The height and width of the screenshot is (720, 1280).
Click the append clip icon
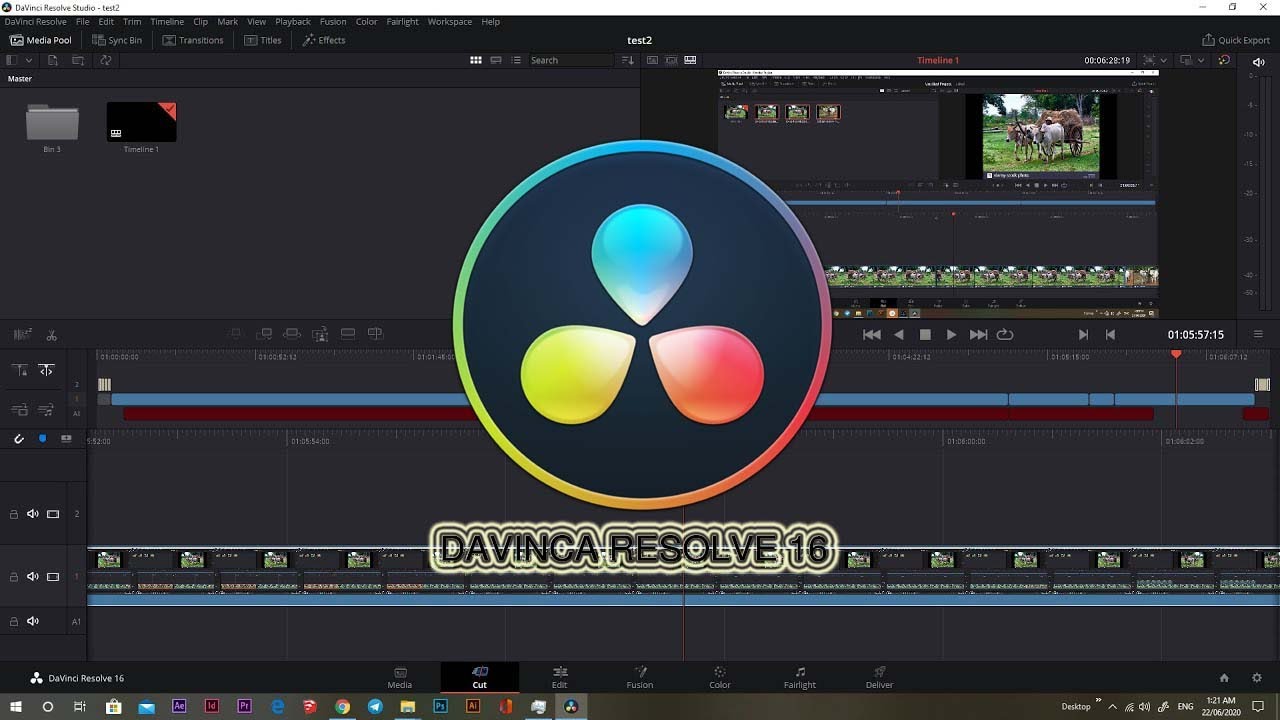265,334
